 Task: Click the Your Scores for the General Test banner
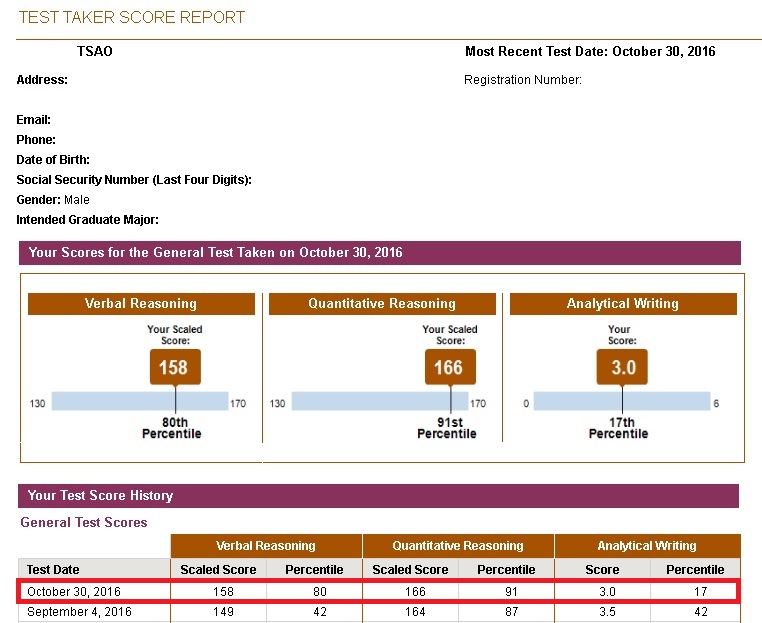coord(380,253)
